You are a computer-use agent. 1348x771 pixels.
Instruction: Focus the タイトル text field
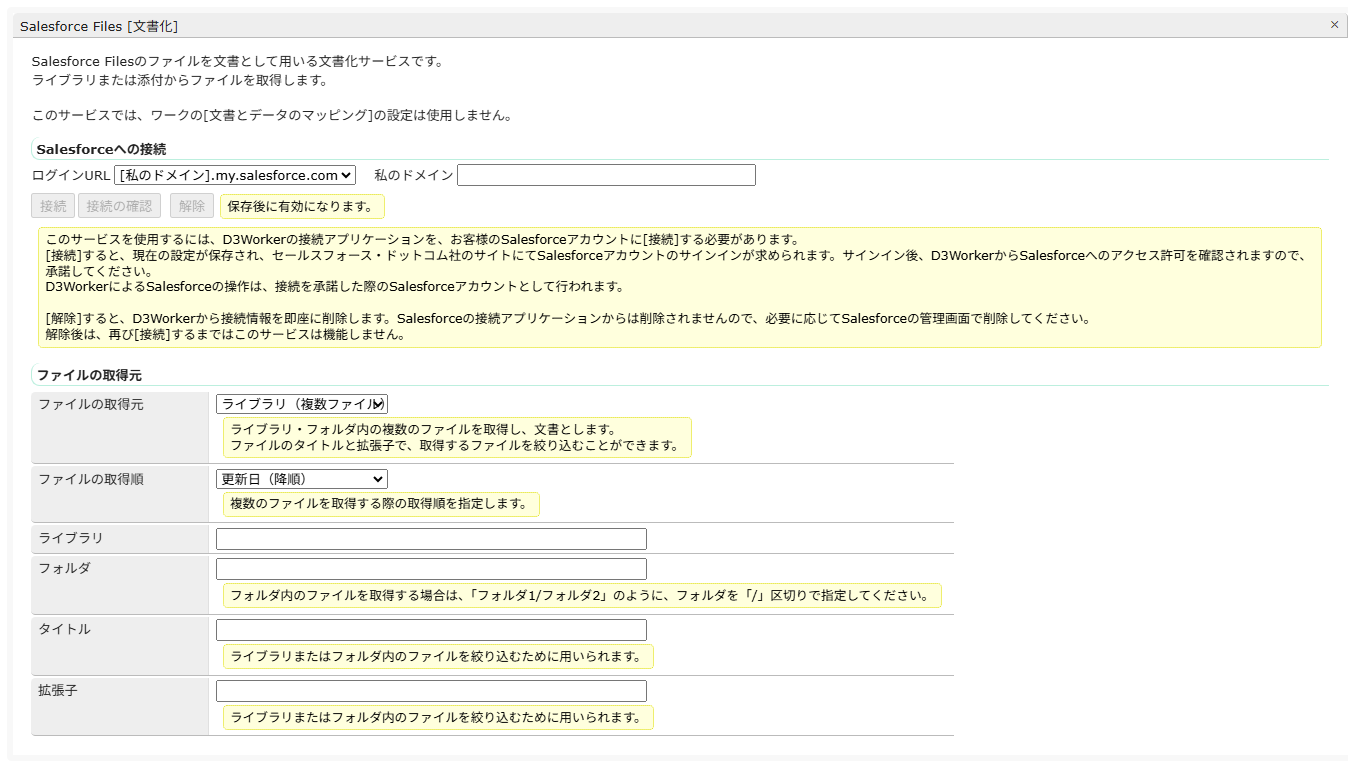[x=431, y=630]
